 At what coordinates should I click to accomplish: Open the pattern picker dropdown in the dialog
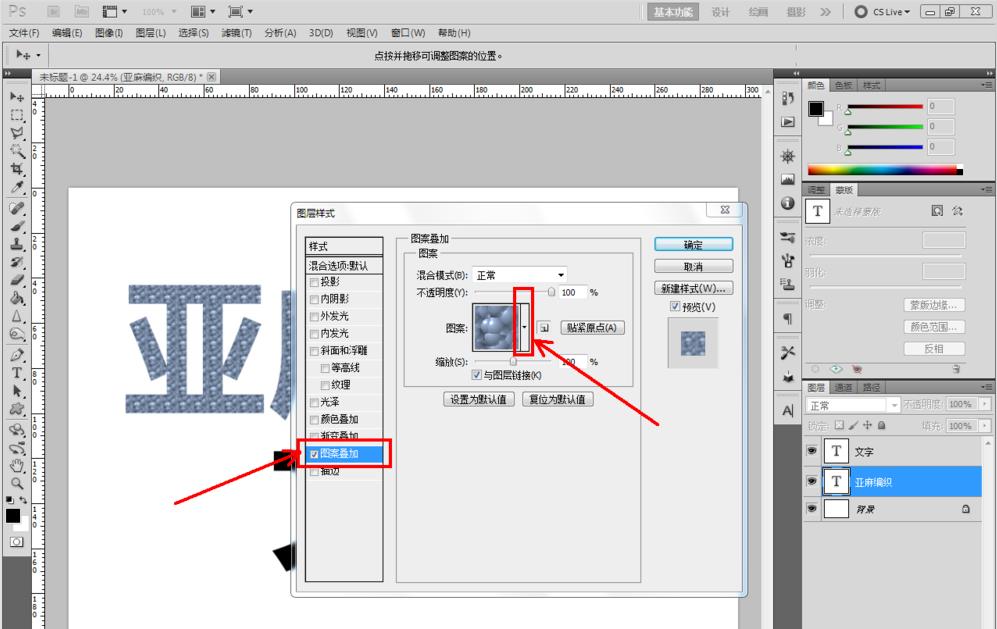click(525, 326)
